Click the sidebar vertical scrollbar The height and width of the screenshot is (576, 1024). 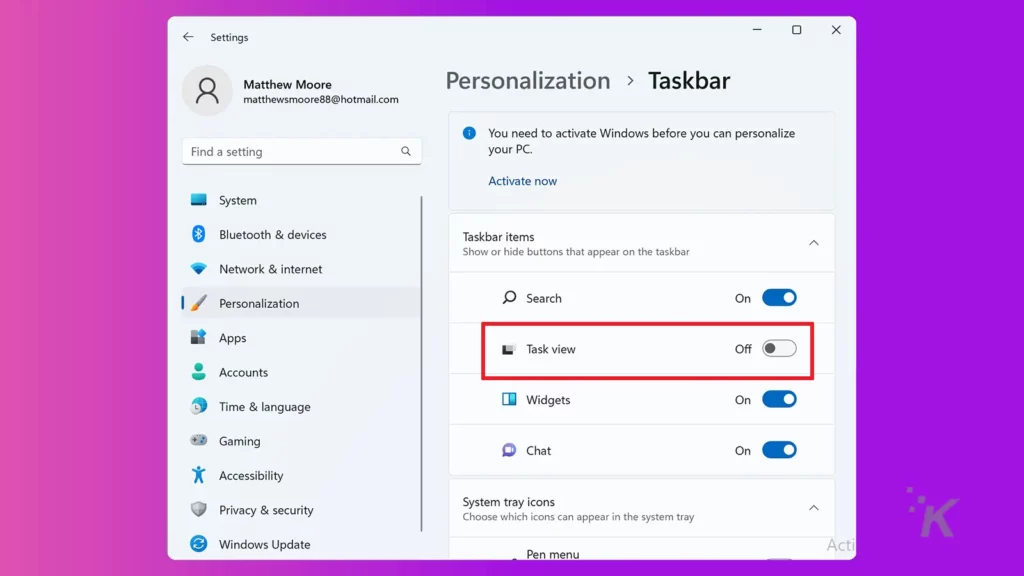click(x=421, y=364)
